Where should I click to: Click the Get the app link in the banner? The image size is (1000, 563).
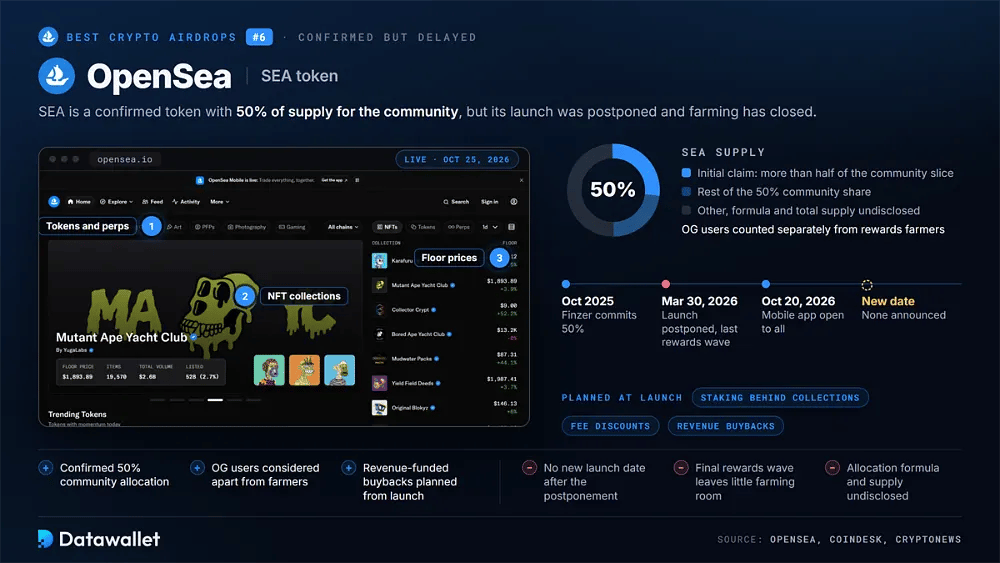(335, 180)
